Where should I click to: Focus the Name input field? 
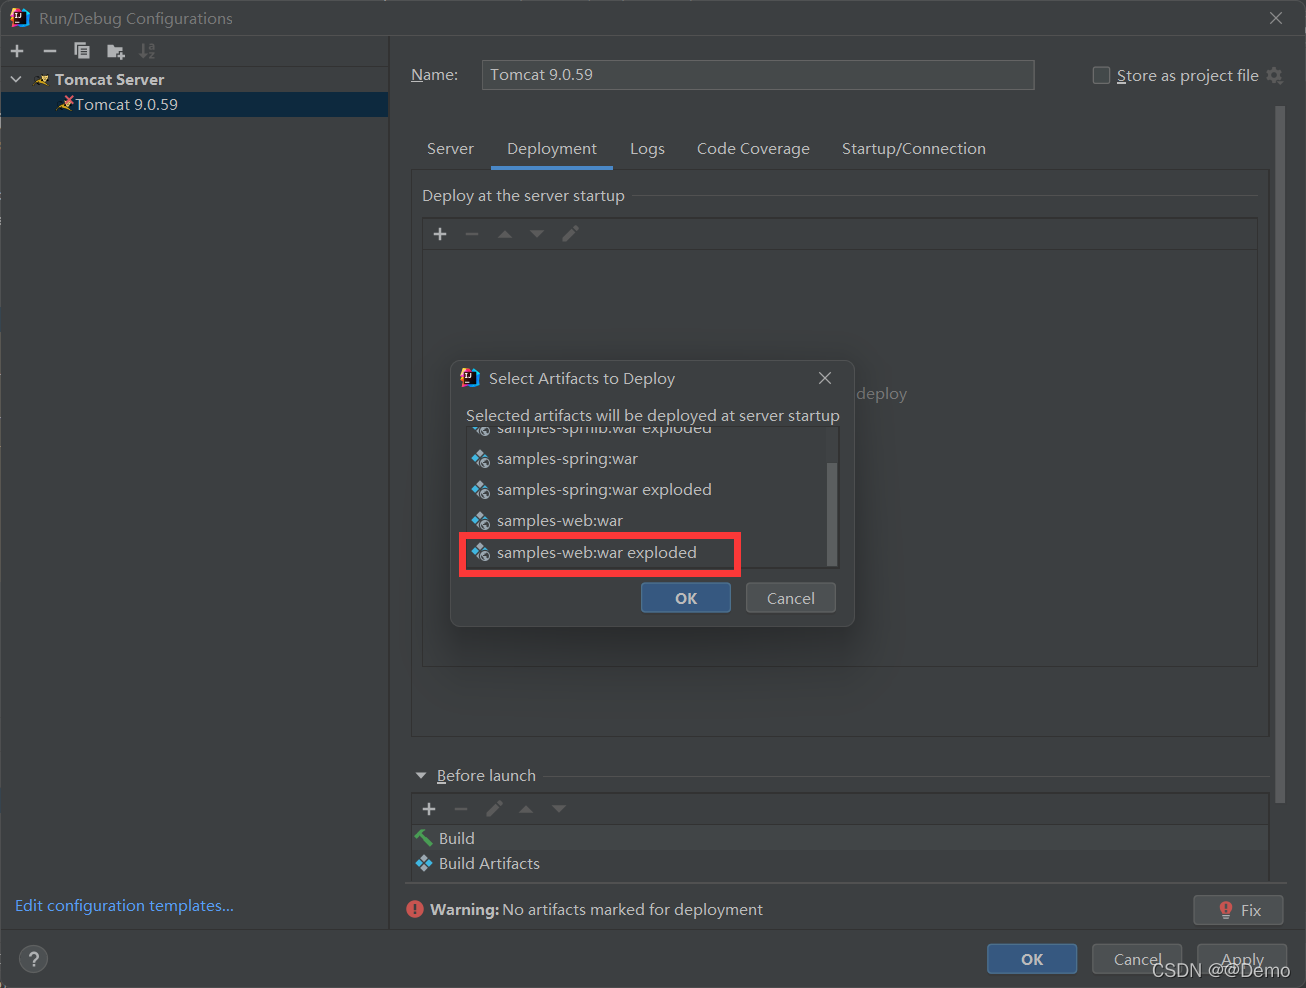pos(758,75)
